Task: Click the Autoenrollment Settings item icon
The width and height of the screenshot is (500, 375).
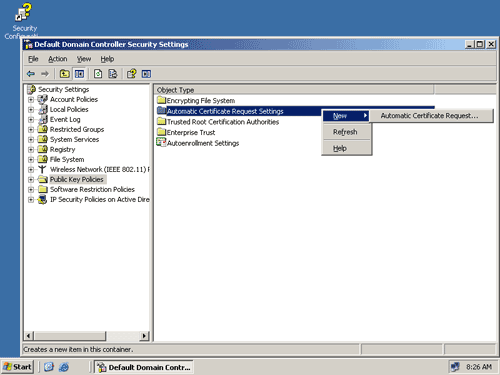Action: 161,143
